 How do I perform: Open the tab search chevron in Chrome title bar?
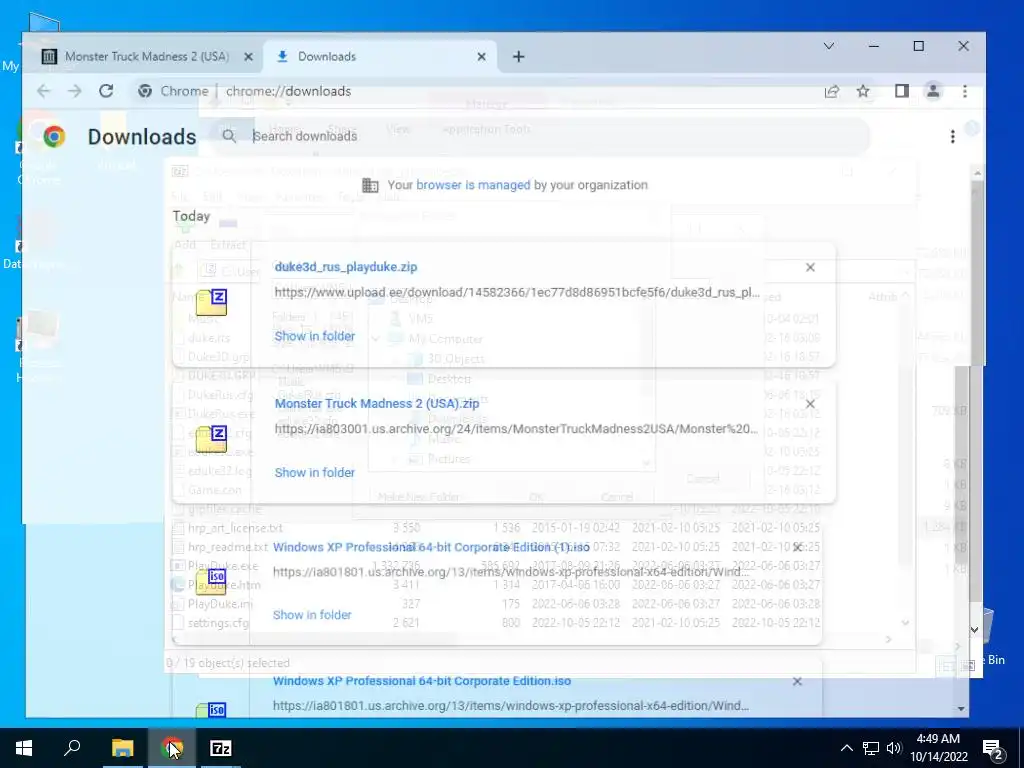[829, 46]
